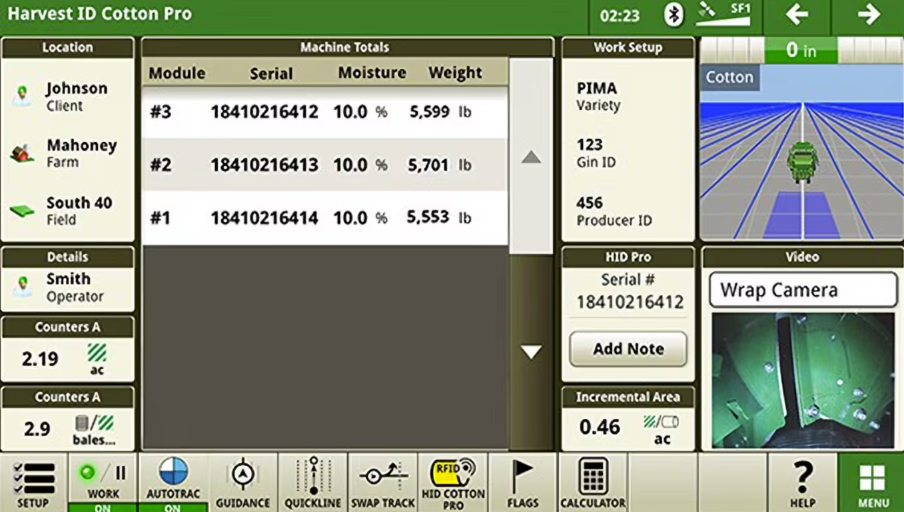
Task: Click the 02:23 clock display
Action: tap(620, 16)
